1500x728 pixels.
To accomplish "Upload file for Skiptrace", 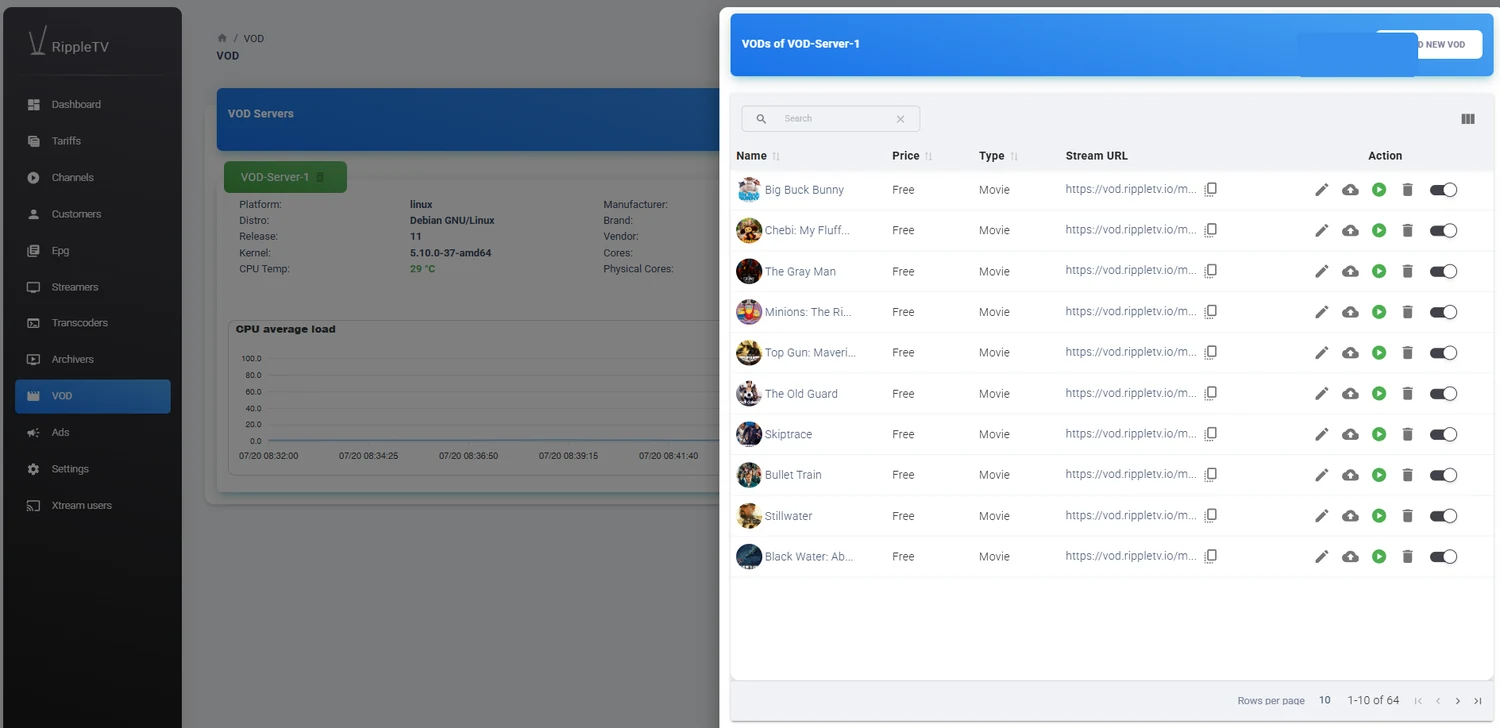I will tap(1350, 434).
